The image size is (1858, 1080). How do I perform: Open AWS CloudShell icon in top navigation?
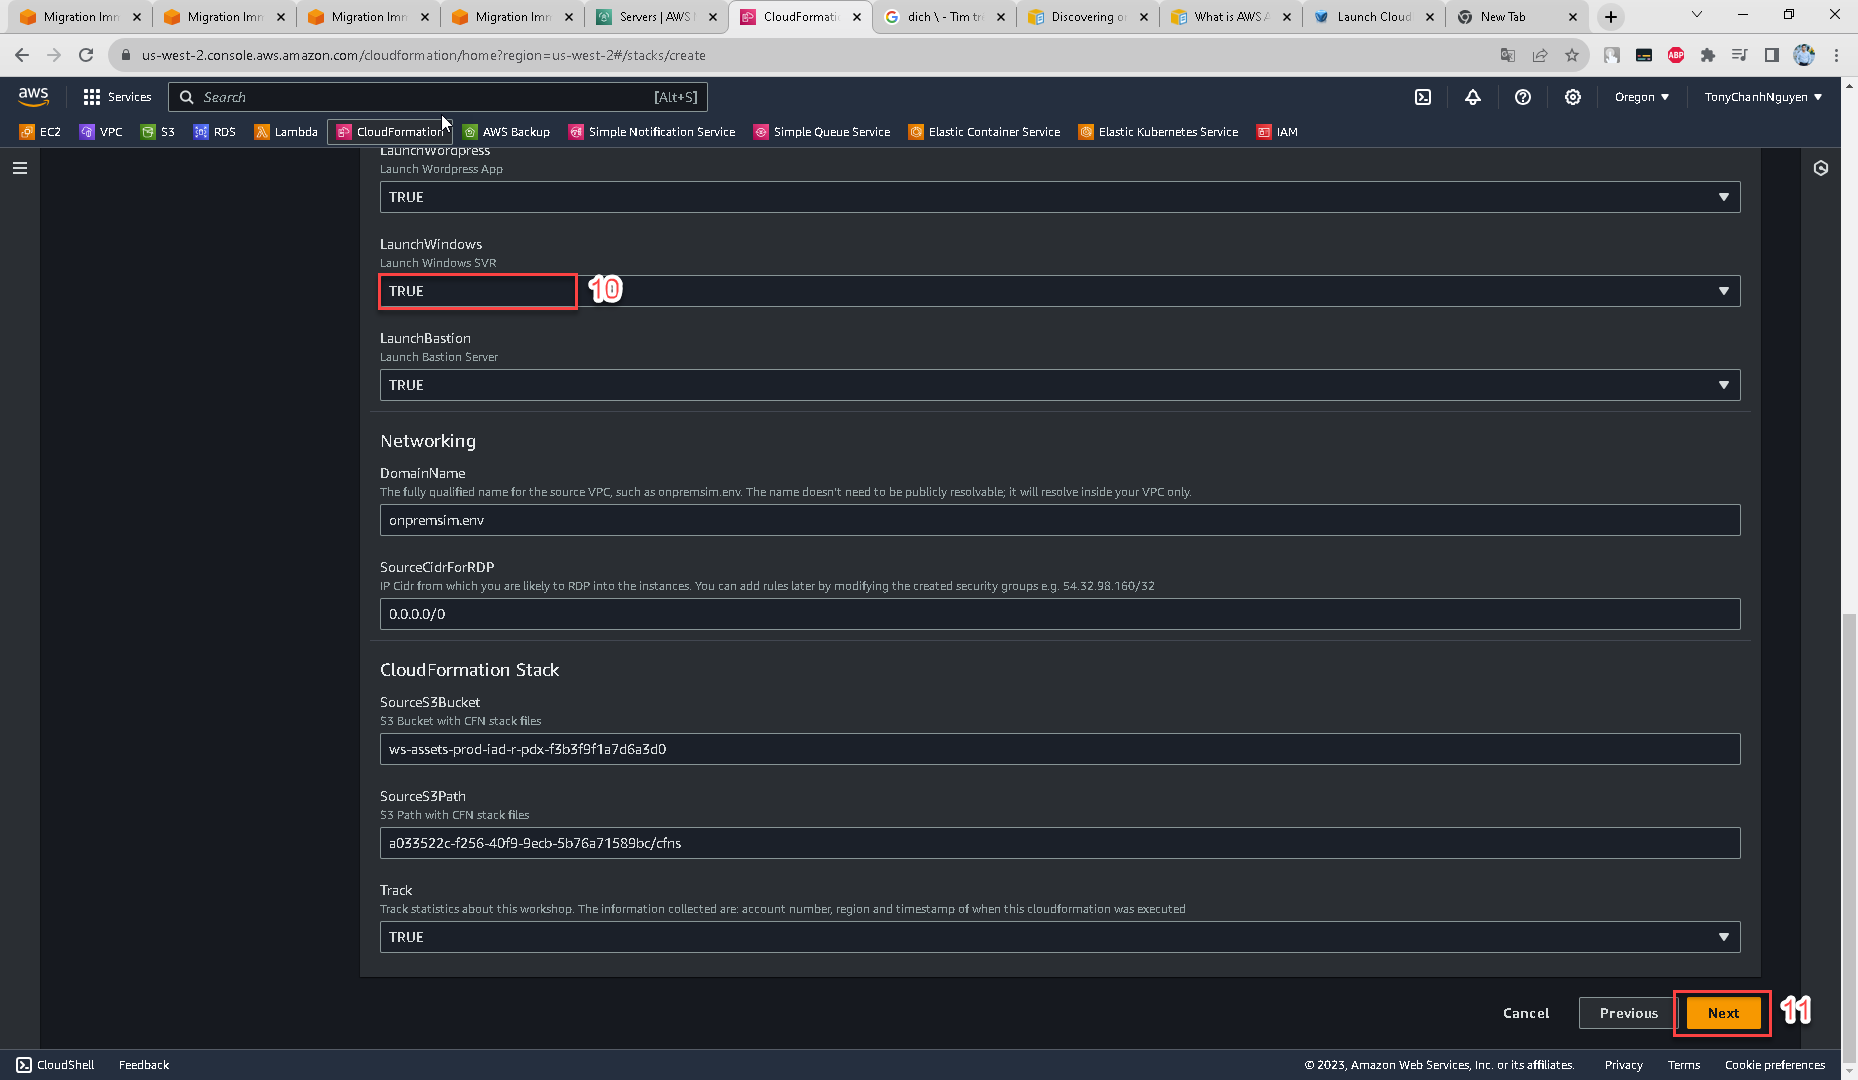pyautogui.click(x=1423, y=97)
